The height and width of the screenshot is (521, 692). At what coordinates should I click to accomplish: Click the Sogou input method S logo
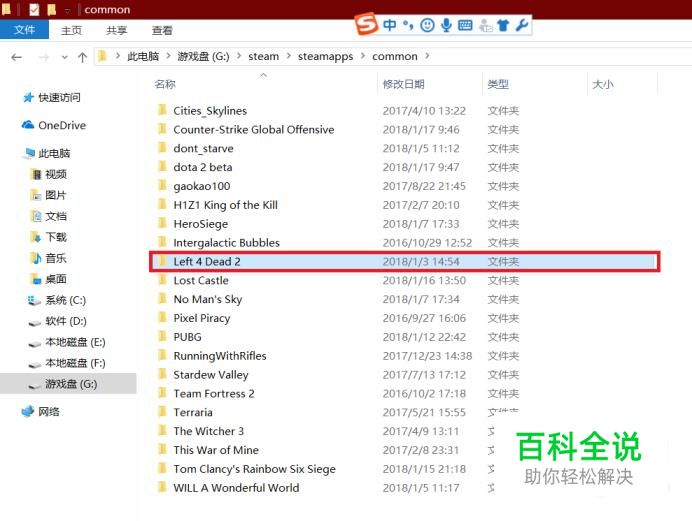pos(366,24)
